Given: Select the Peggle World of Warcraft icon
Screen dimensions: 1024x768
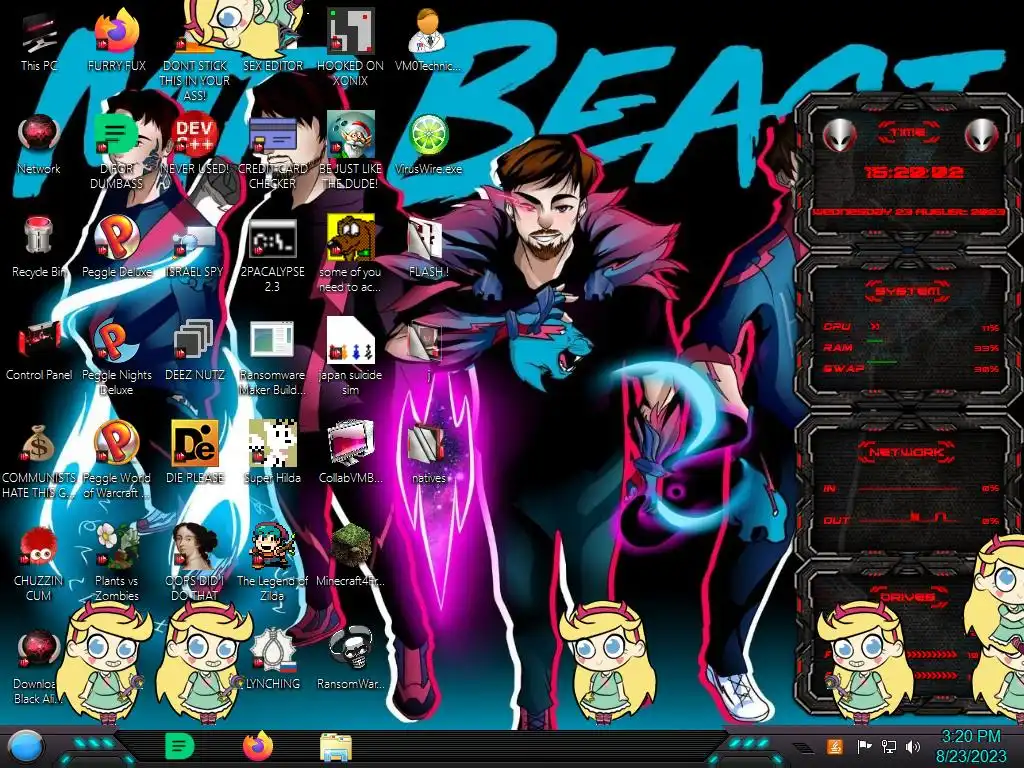Looking at the screenshot, I should [x=117, y=444].
